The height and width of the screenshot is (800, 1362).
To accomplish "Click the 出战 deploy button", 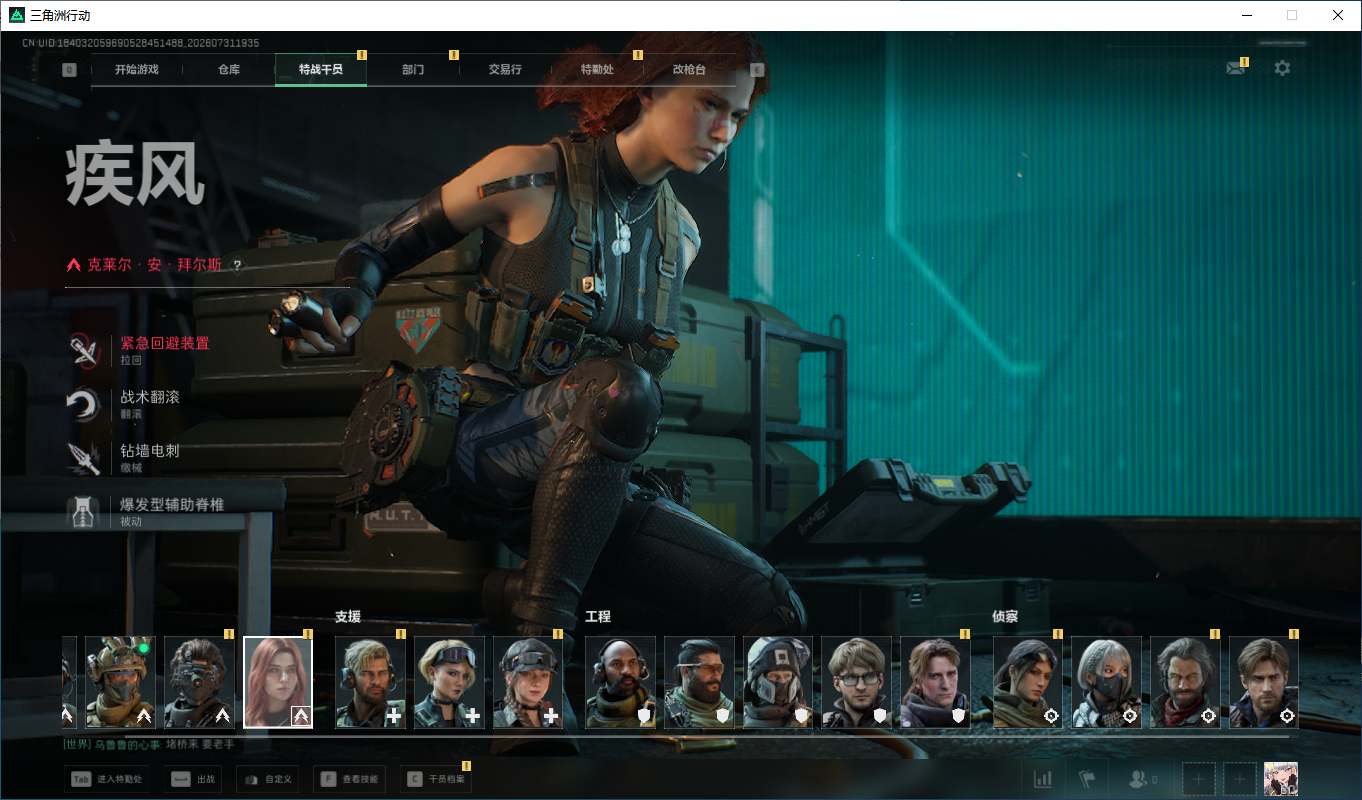I will coord(193,779).
